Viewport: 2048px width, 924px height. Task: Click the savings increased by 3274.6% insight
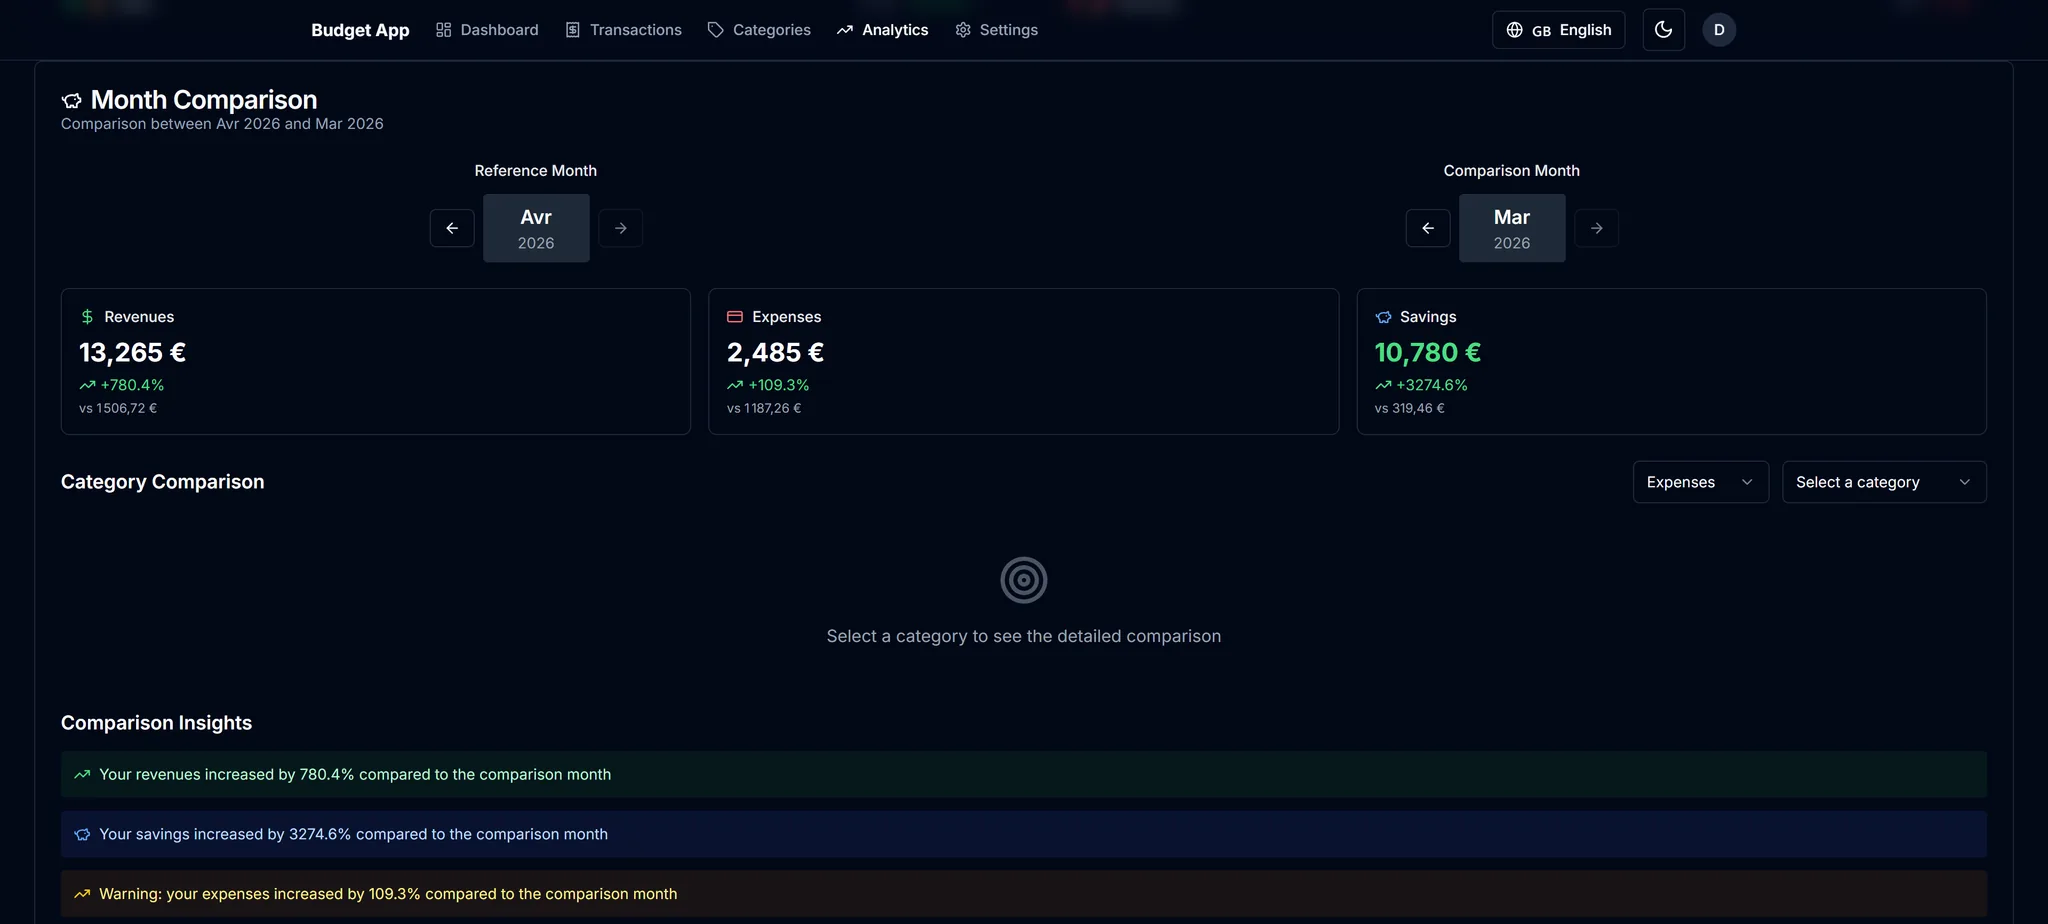point(1024,834)
